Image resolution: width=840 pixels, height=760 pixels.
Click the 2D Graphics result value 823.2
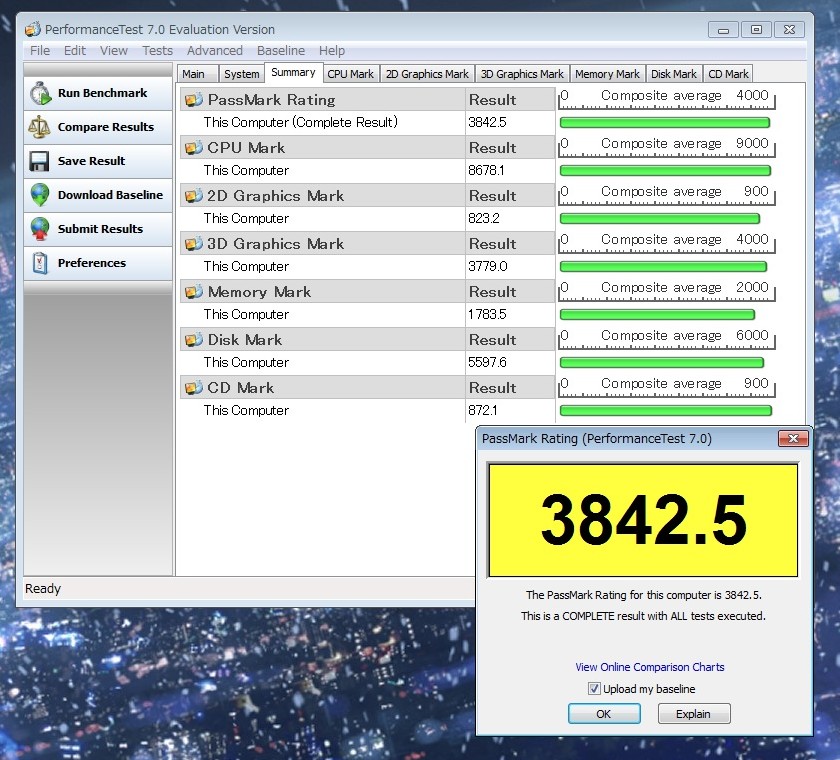(484, 218)
